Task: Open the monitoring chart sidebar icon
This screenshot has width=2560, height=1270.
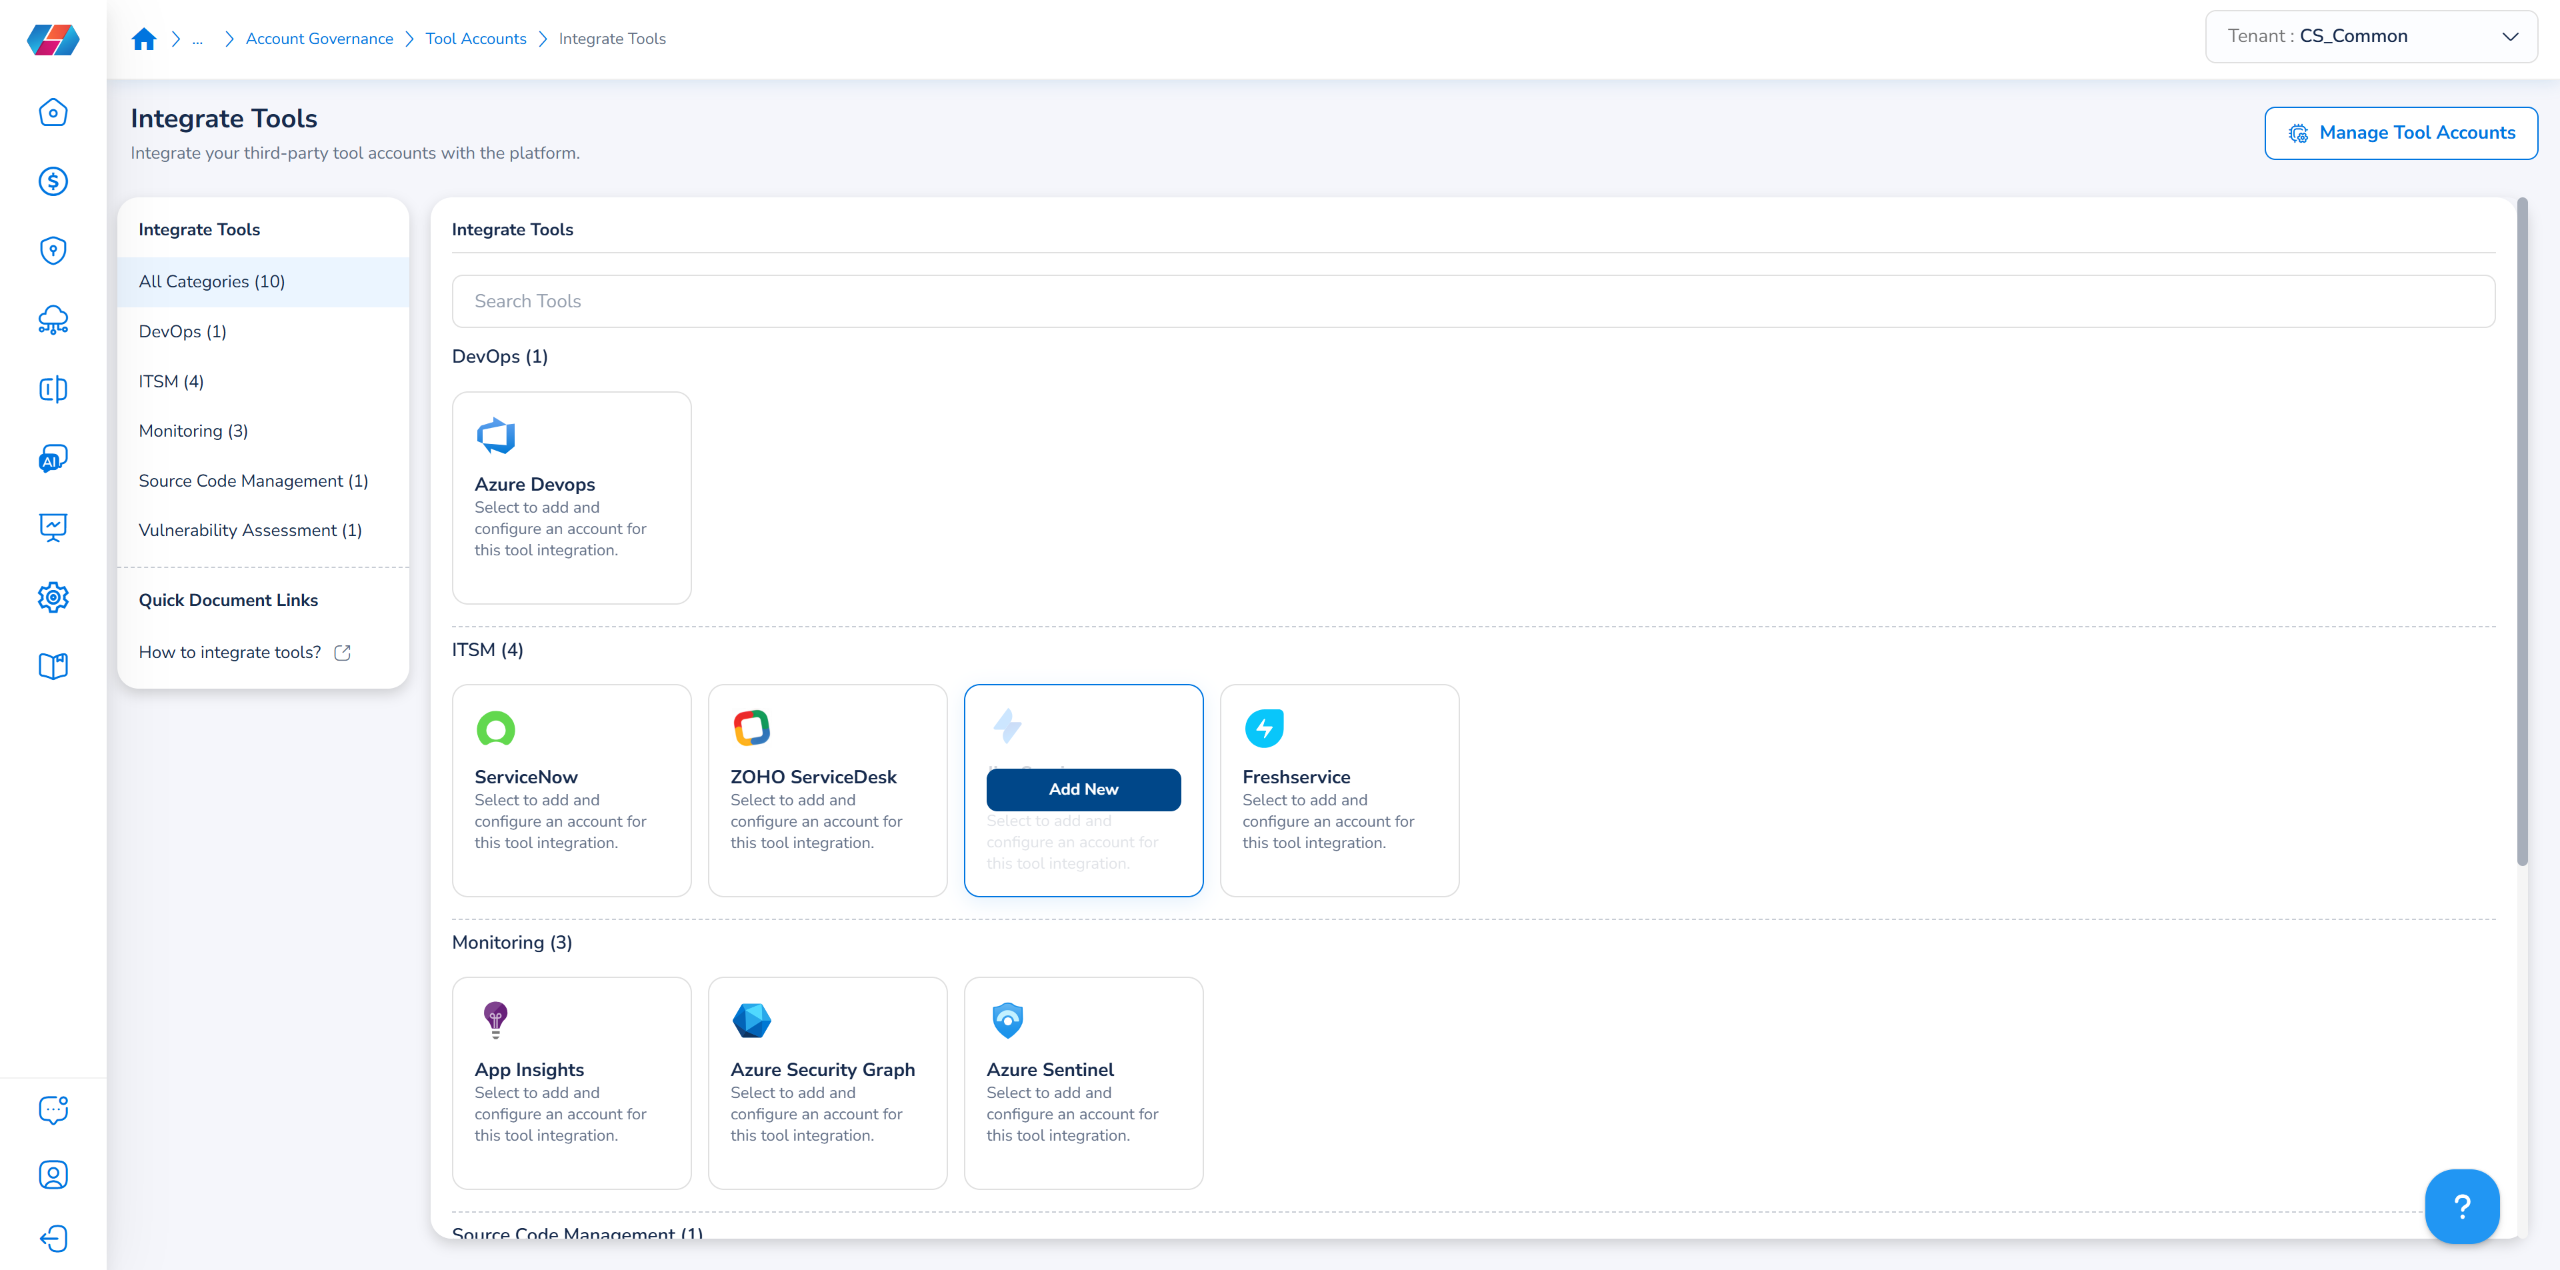Action: click(53, 527)
